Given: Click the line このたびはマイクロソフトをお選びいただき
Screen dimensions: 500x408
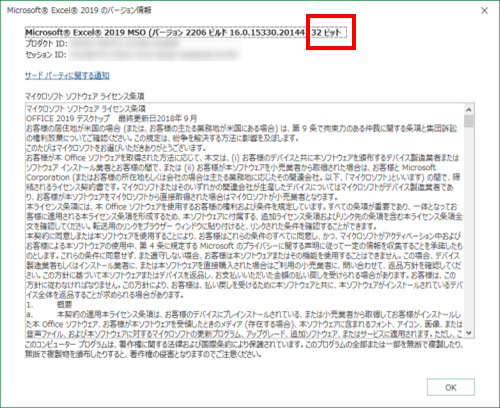Looking at the screenshot, I should click(116, 148).
